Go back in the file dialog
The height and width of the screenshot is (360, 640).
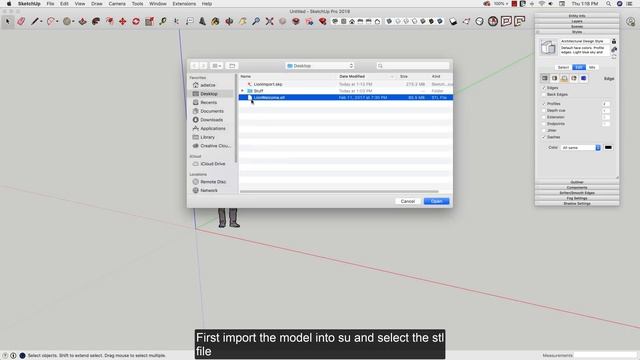[x=194, y=66]
